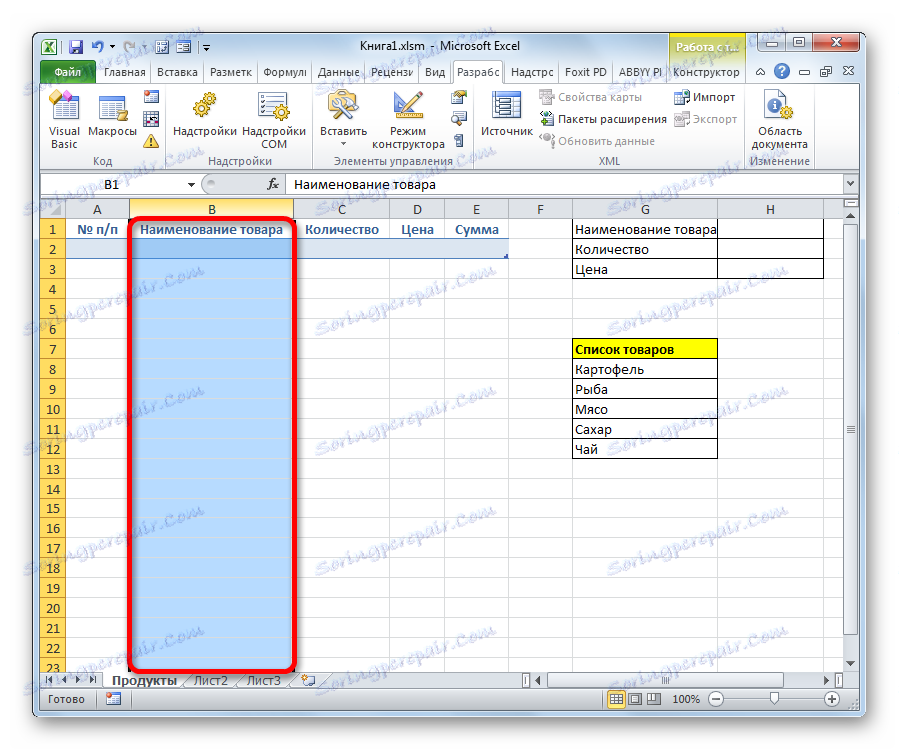Click the zoom slider handle

click(x=774, y=698)
